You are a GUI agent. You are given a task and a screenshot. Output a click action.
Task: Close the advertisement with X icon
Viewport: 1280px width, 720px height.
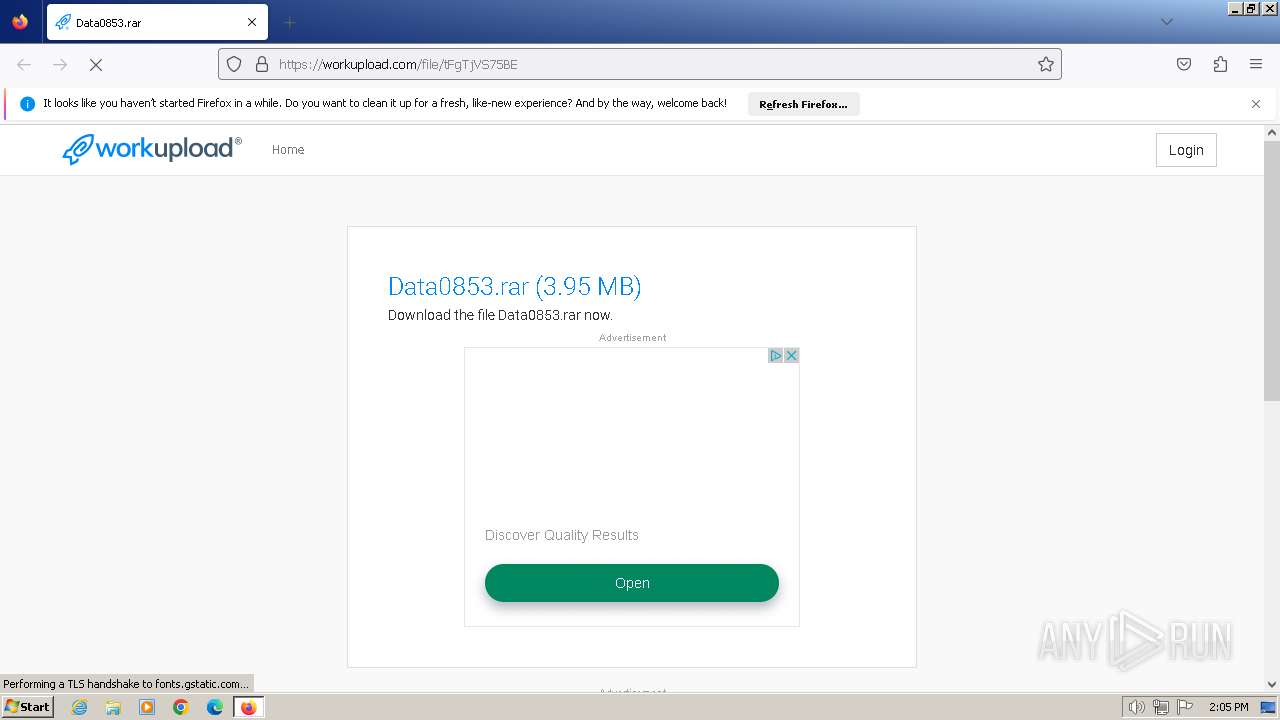[x=791, y=355]
